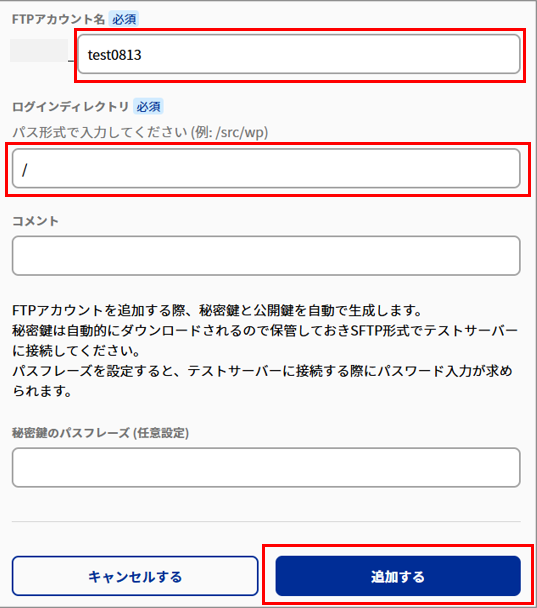
Task: Click the grey masked account prefix box
Action: click(x=39, y=50)
